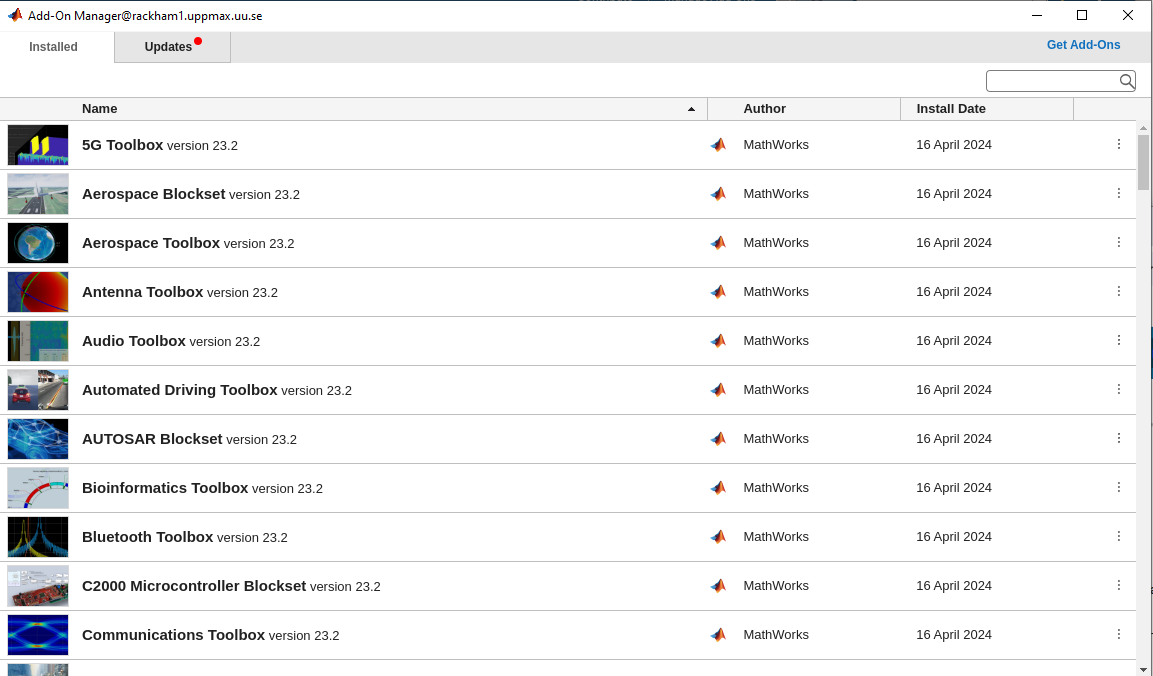This screenshot has height=676, width=1153.
Task: Click the Aerospace Toolbox globe thumbnail
Action: [x=38, y=243]
